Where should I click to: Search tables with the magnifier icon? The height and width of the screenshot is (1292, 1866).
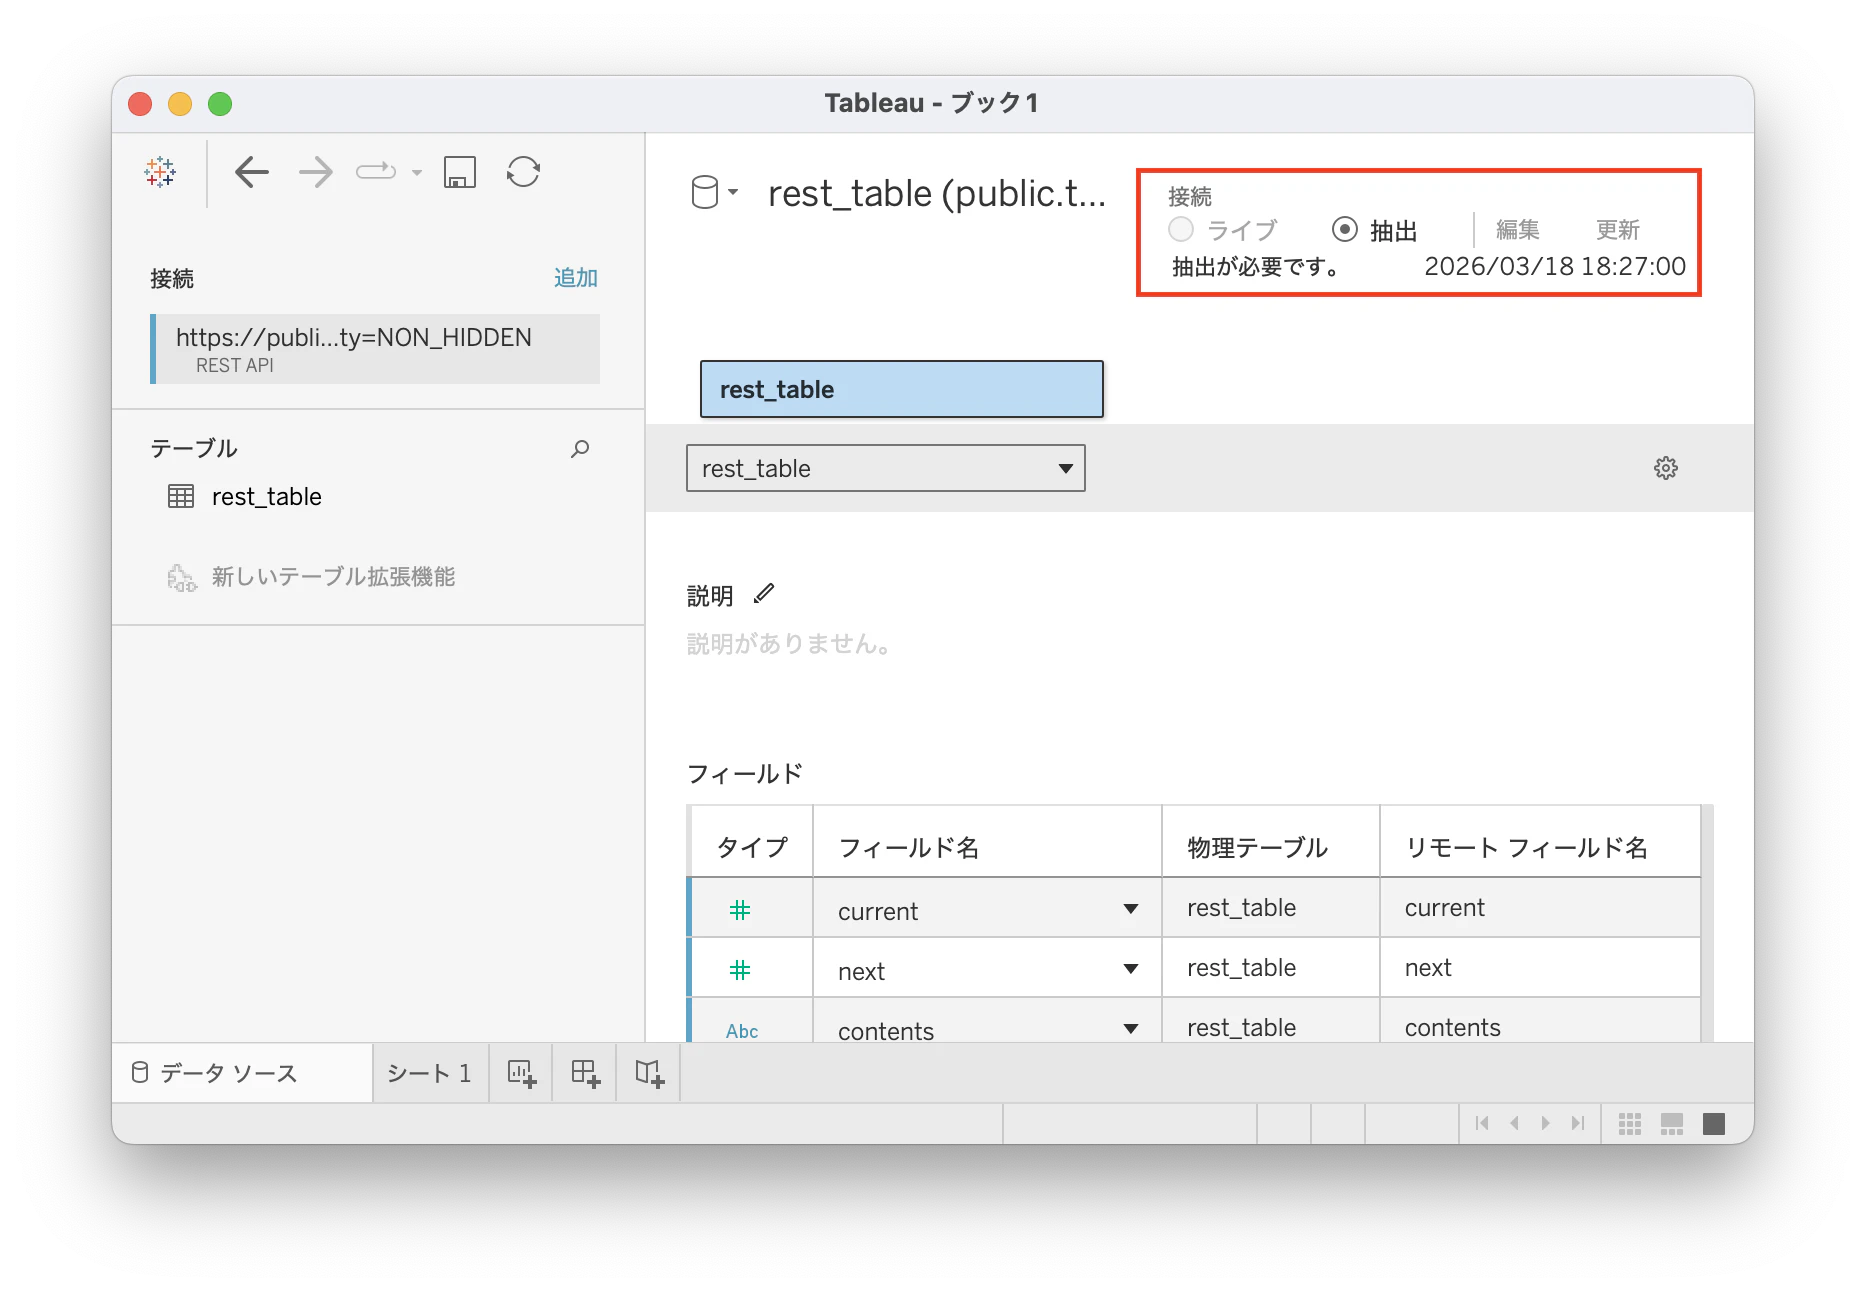(x=580, y=449)
